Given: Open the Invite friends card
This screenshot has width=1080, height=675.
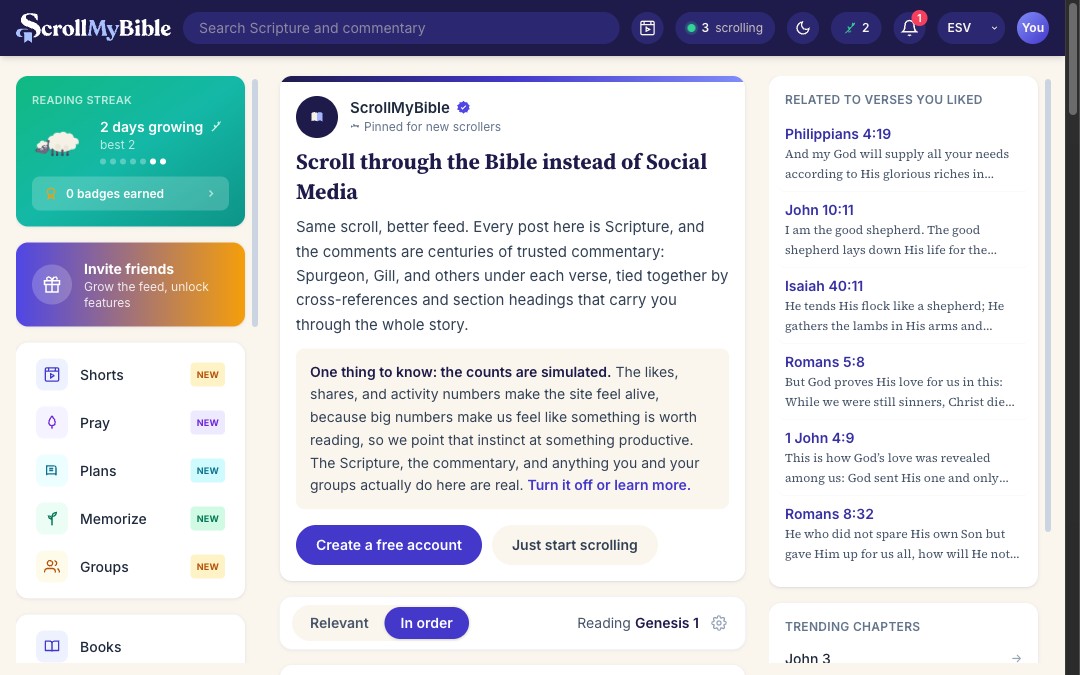Looking at the screenshot, I should pos(130,284).
